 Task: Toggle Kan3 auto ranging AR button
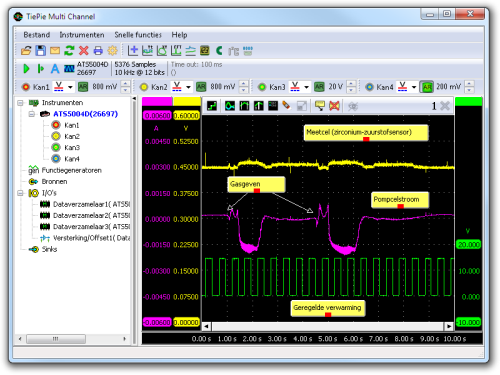coord(319,87)
